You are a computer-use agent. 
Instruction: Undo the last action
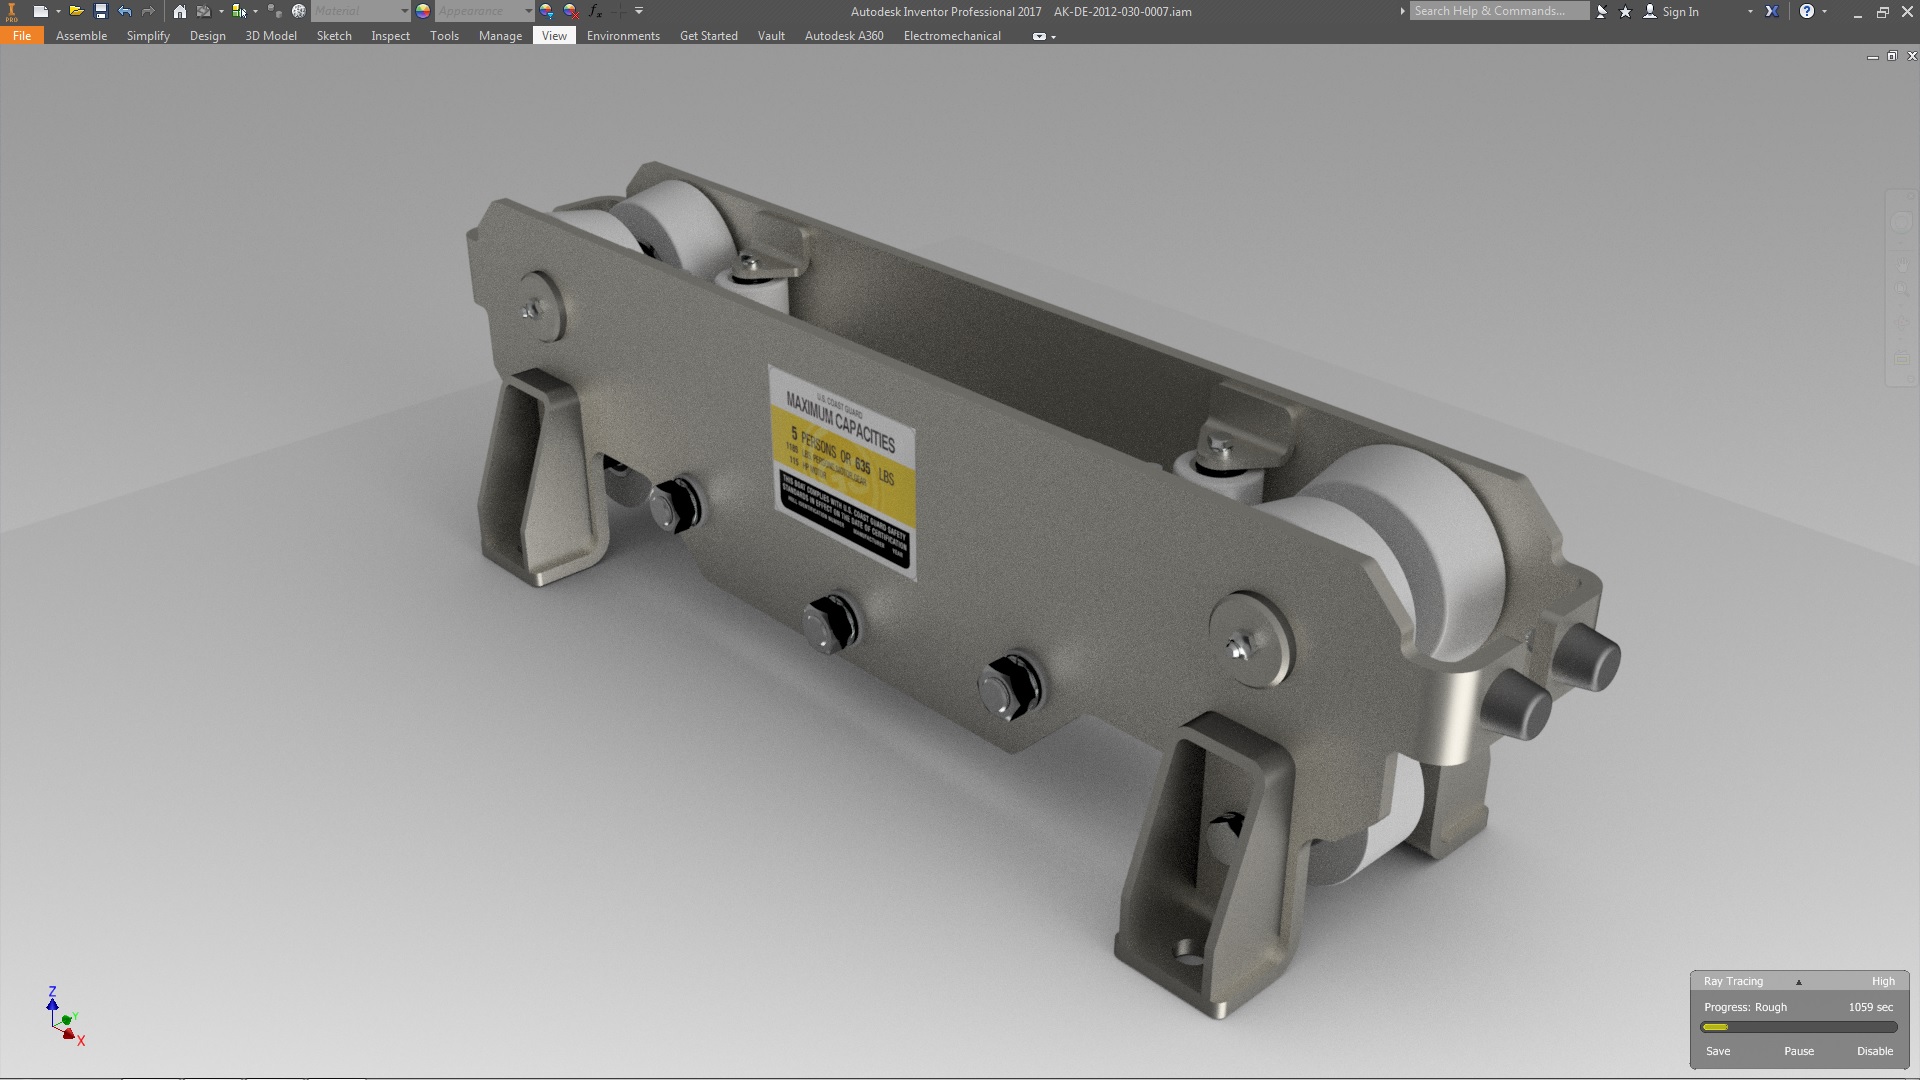pyautogui.click(x=125, y=11)
